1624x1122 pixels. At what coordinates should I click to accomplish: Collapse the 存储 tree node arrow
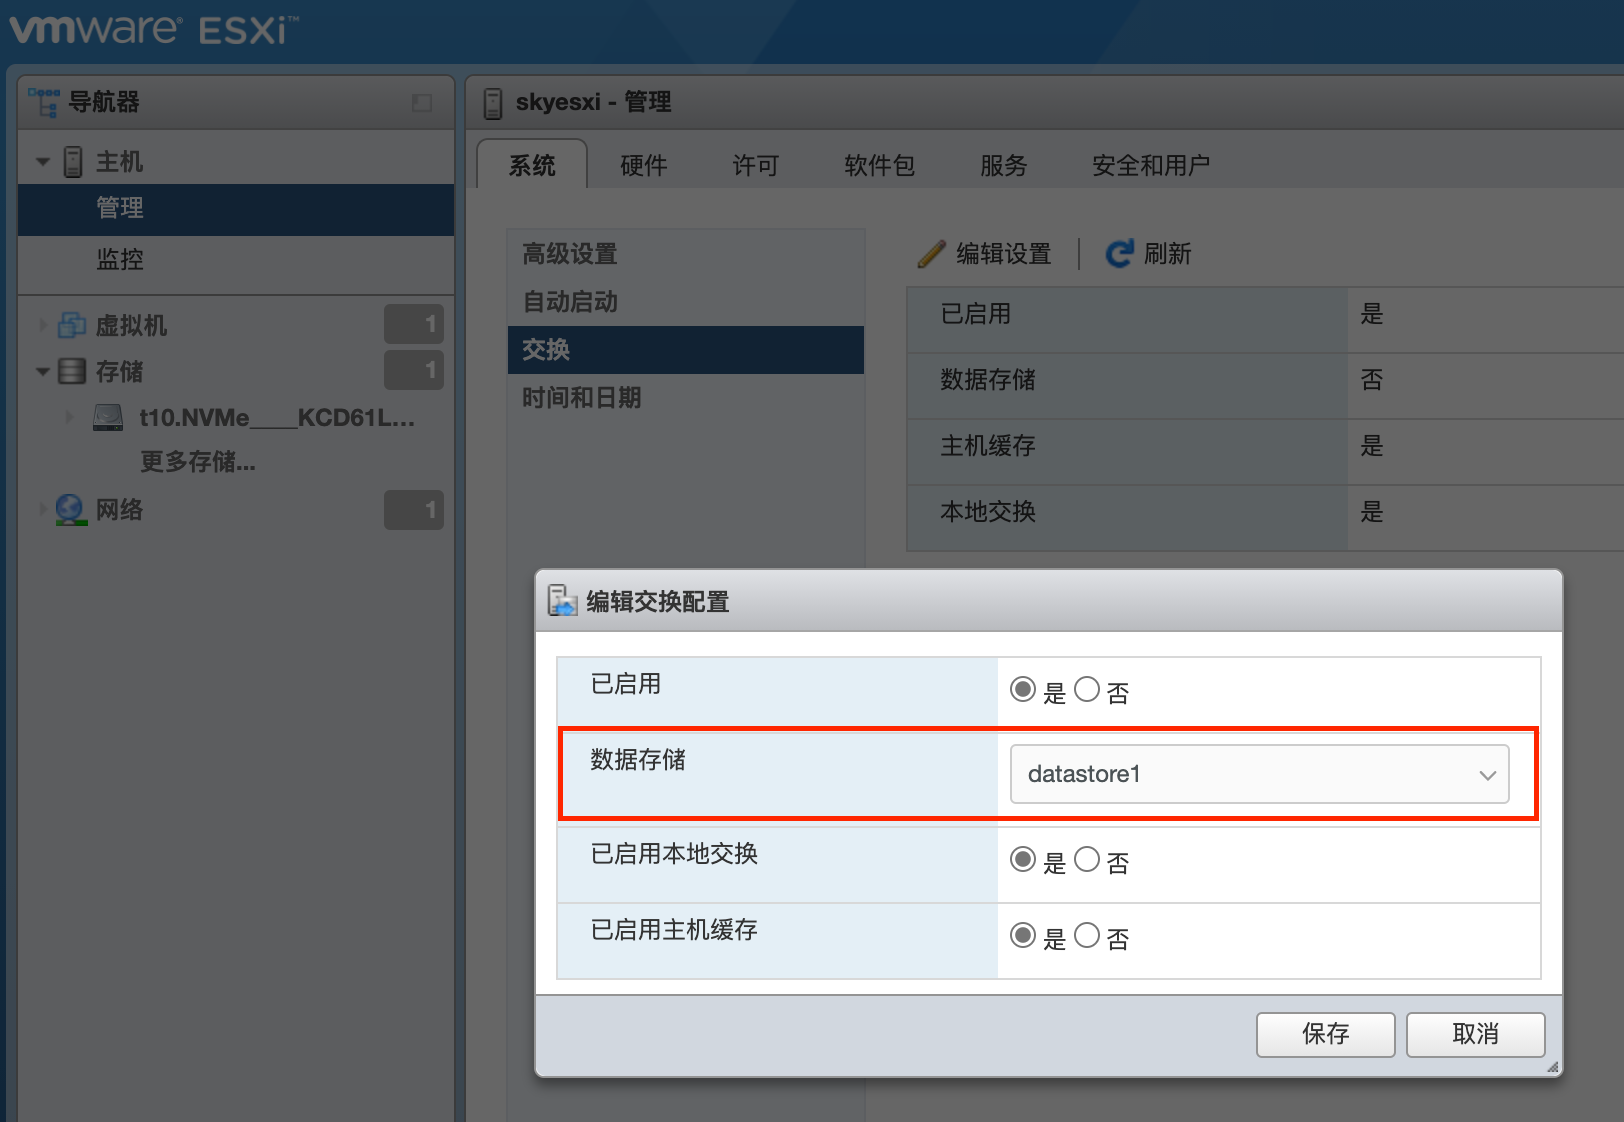click(x=43, y=372)
